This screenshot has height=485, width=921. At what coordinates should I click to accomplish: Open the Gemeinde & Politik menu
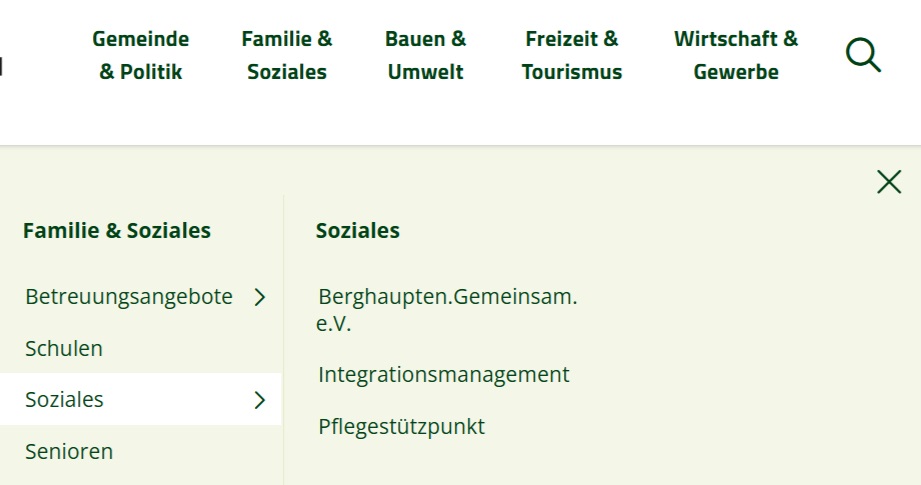[141, 55]
